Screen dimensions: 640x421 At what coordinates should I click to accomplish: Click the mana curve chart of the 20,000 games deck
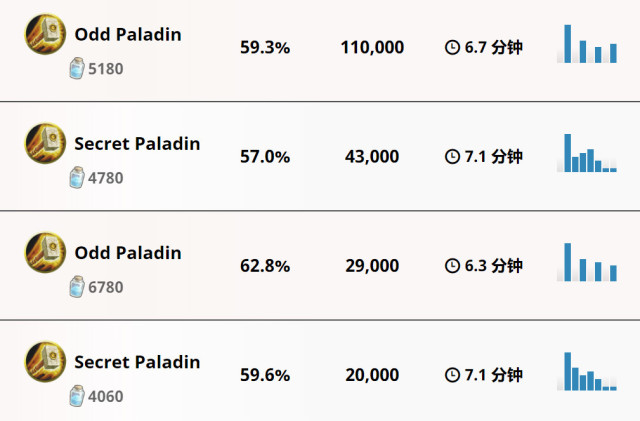(x=587, y=371)
